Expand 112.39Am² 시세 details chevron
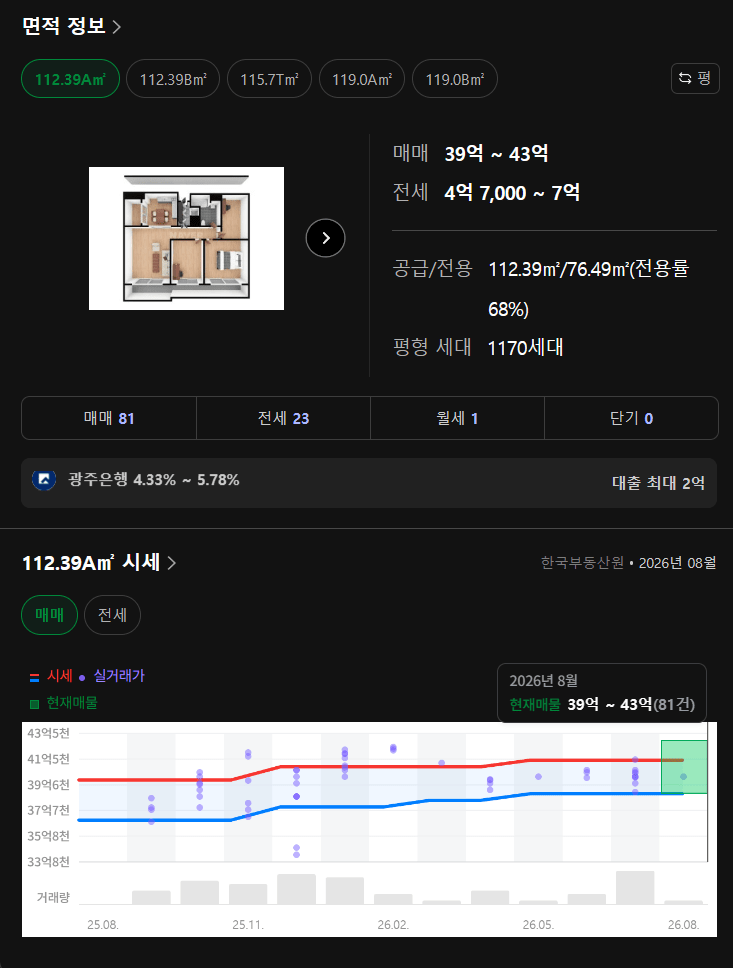 172,563
